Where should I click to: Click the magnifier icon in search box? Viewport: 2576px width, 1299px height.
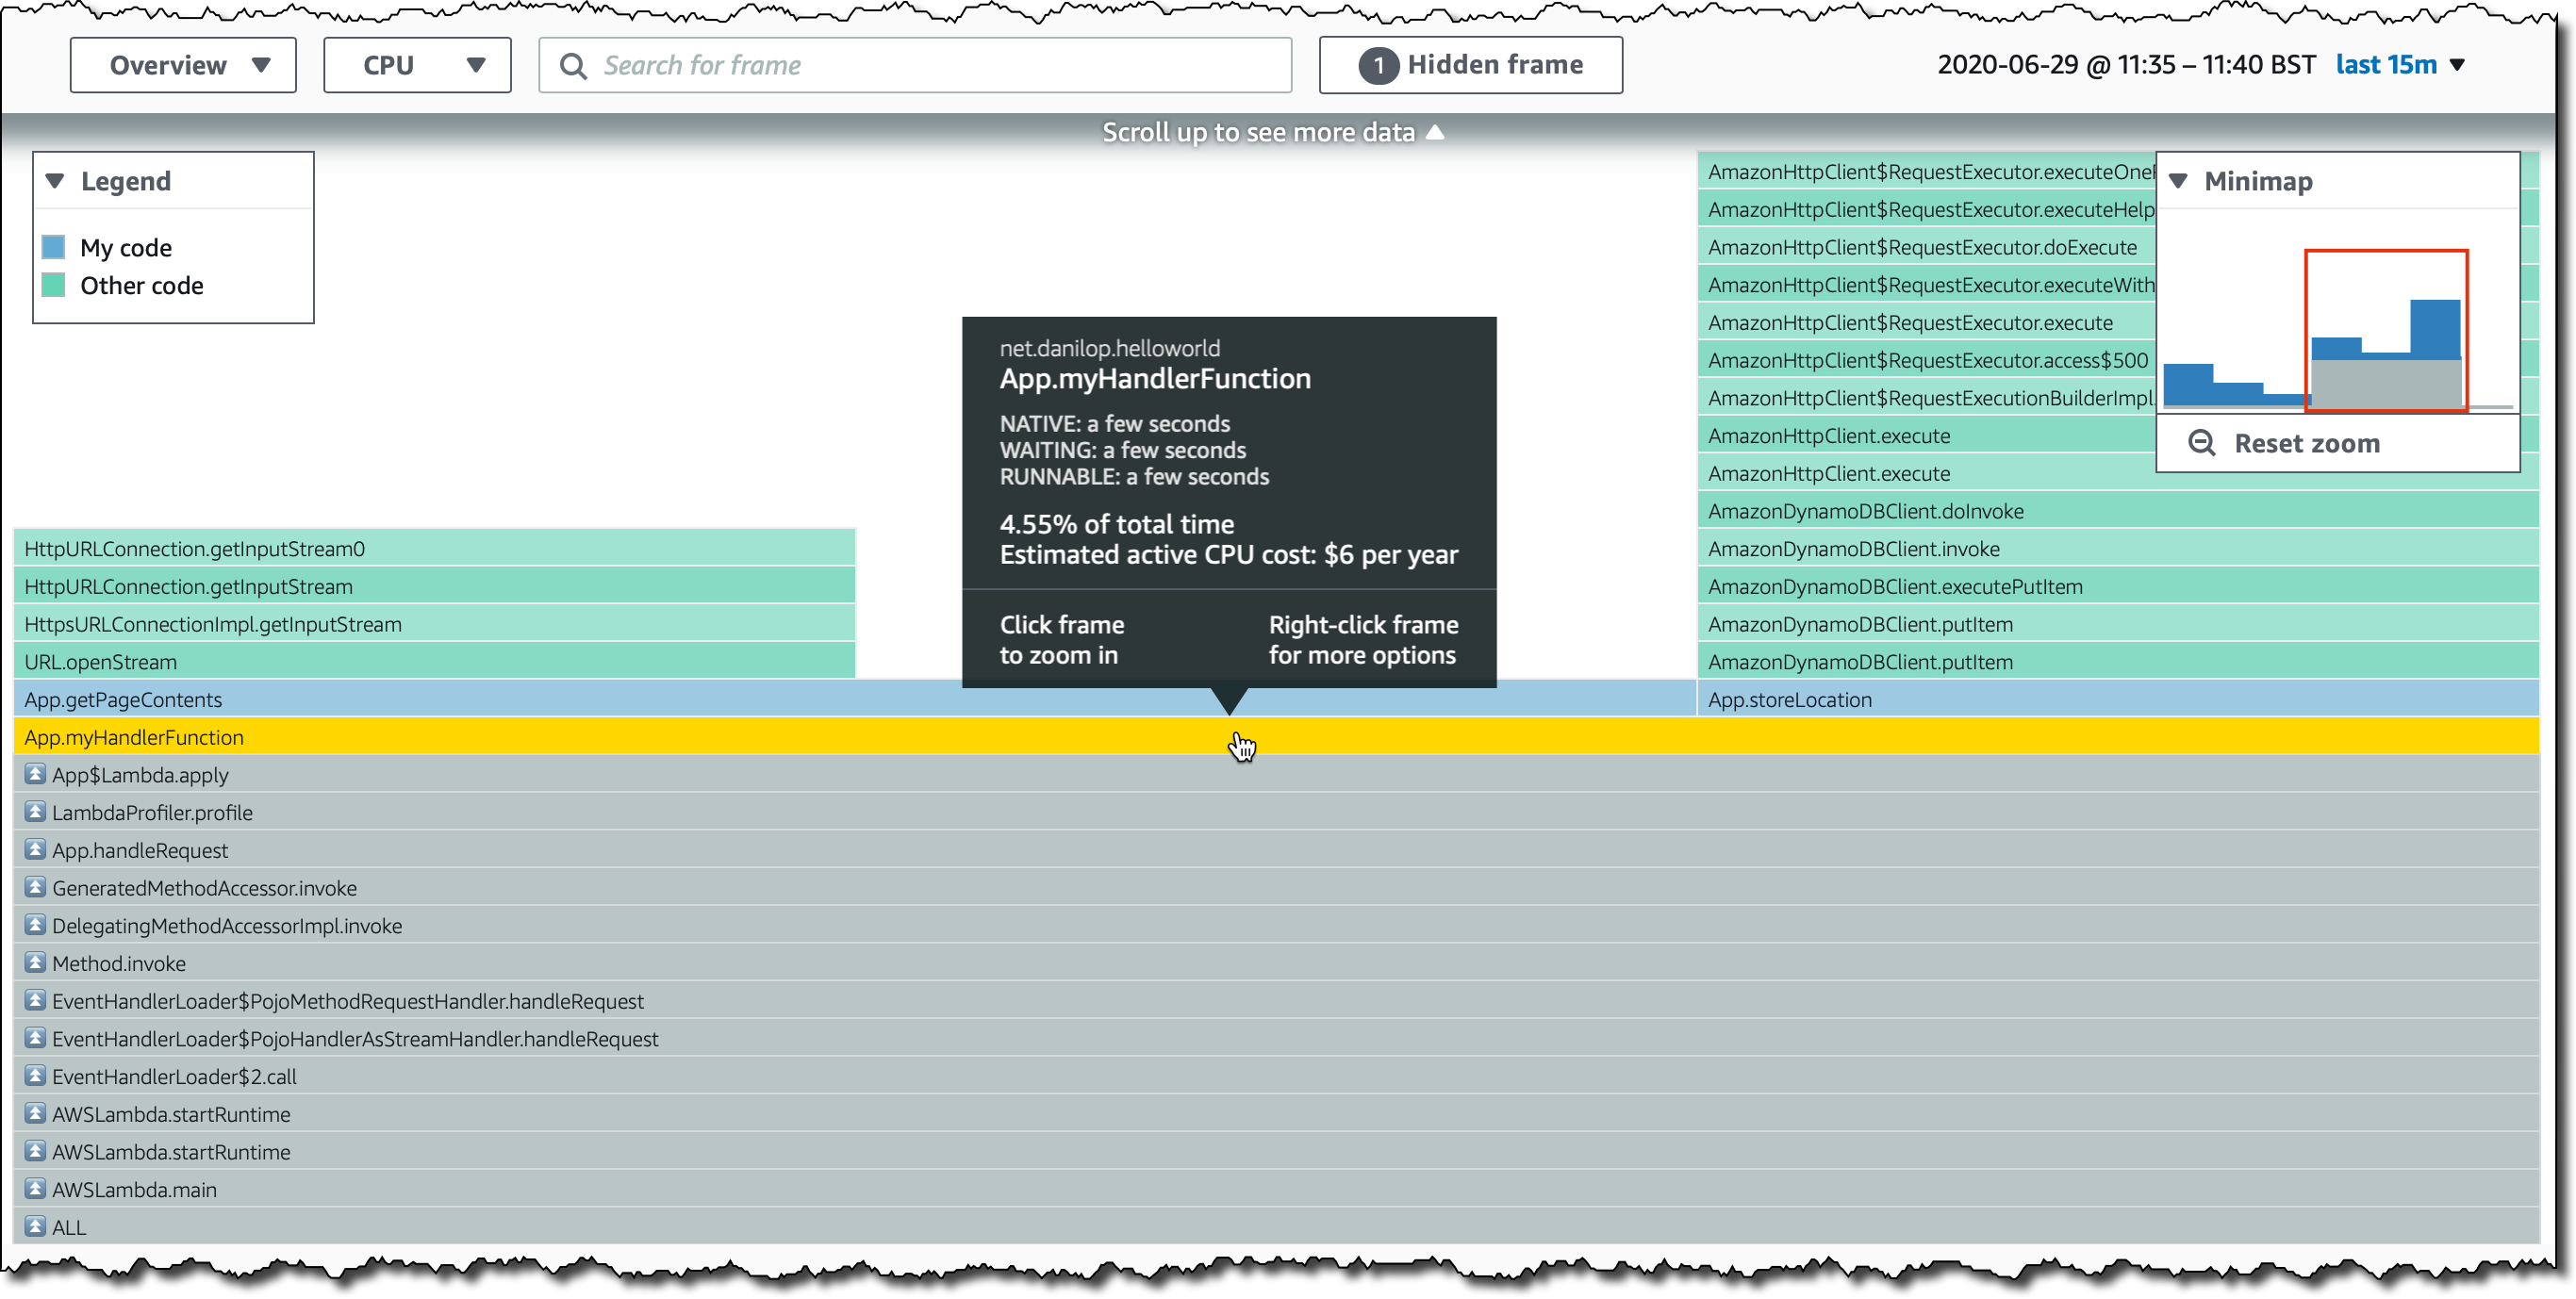pyautogui.click(x=573, y=66)
